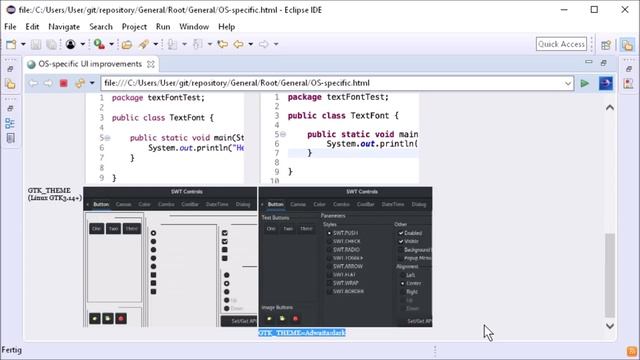Click the browser Refresh icon
The image size is (640, 360).
click(x=80, y=83)
